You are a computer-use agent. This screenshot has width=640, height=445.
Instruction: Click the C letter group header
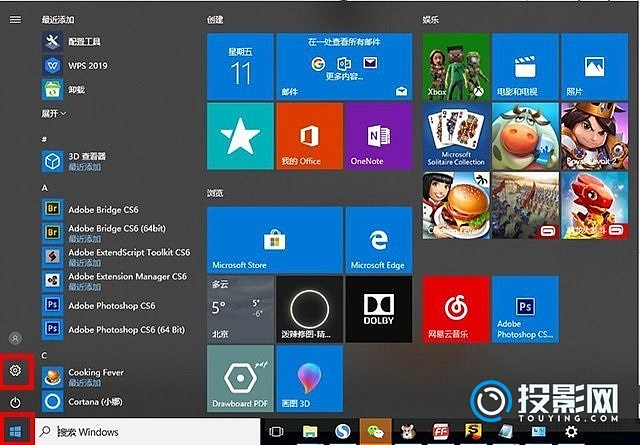click(x=44, y=356)
